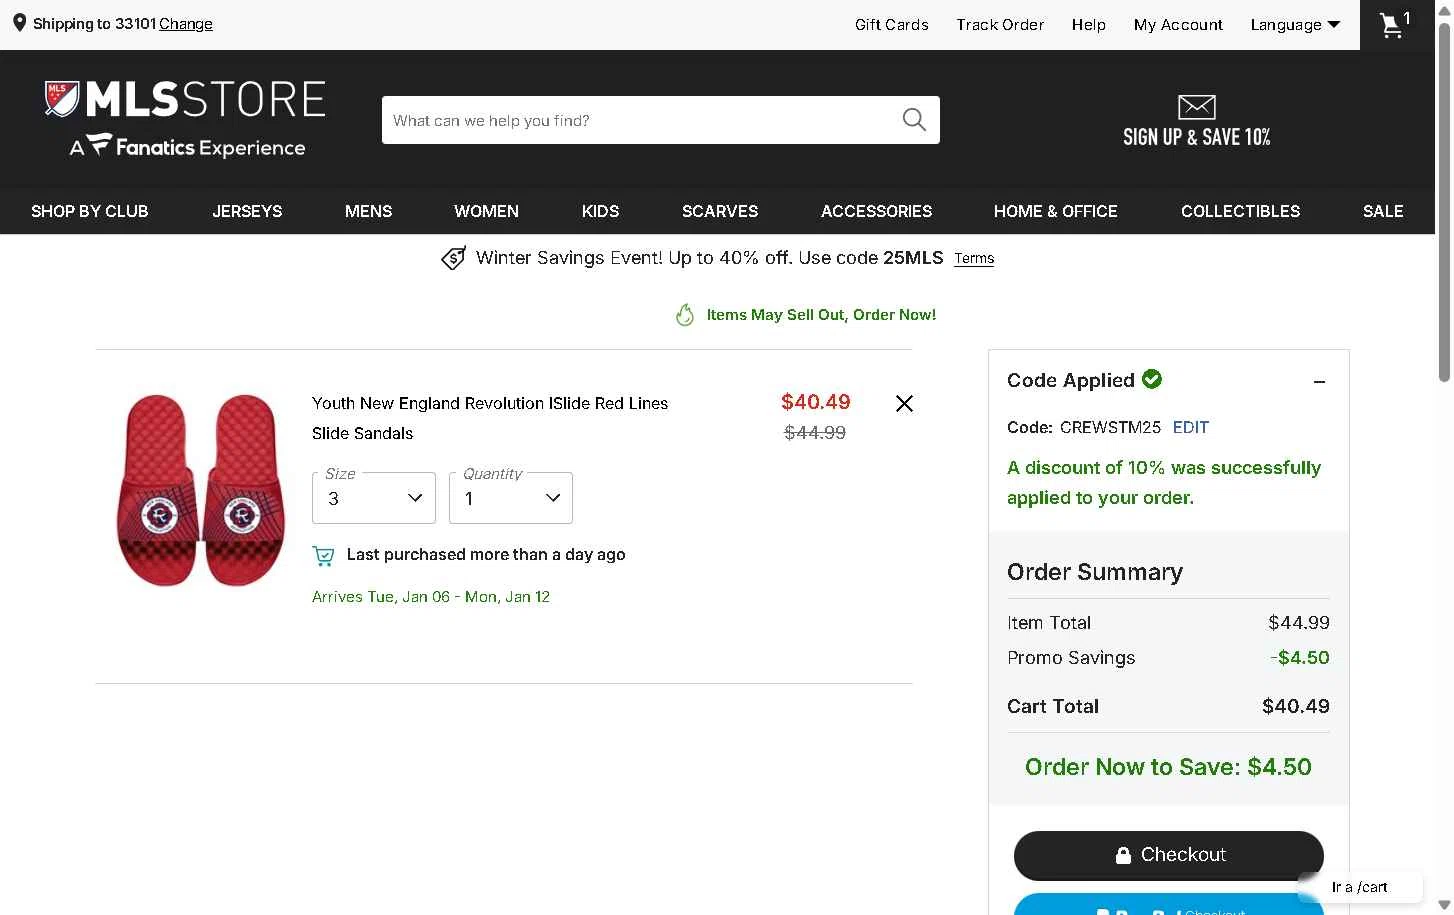Open the Size dropdown
The image size is (1454, 915).
(374, 498)
